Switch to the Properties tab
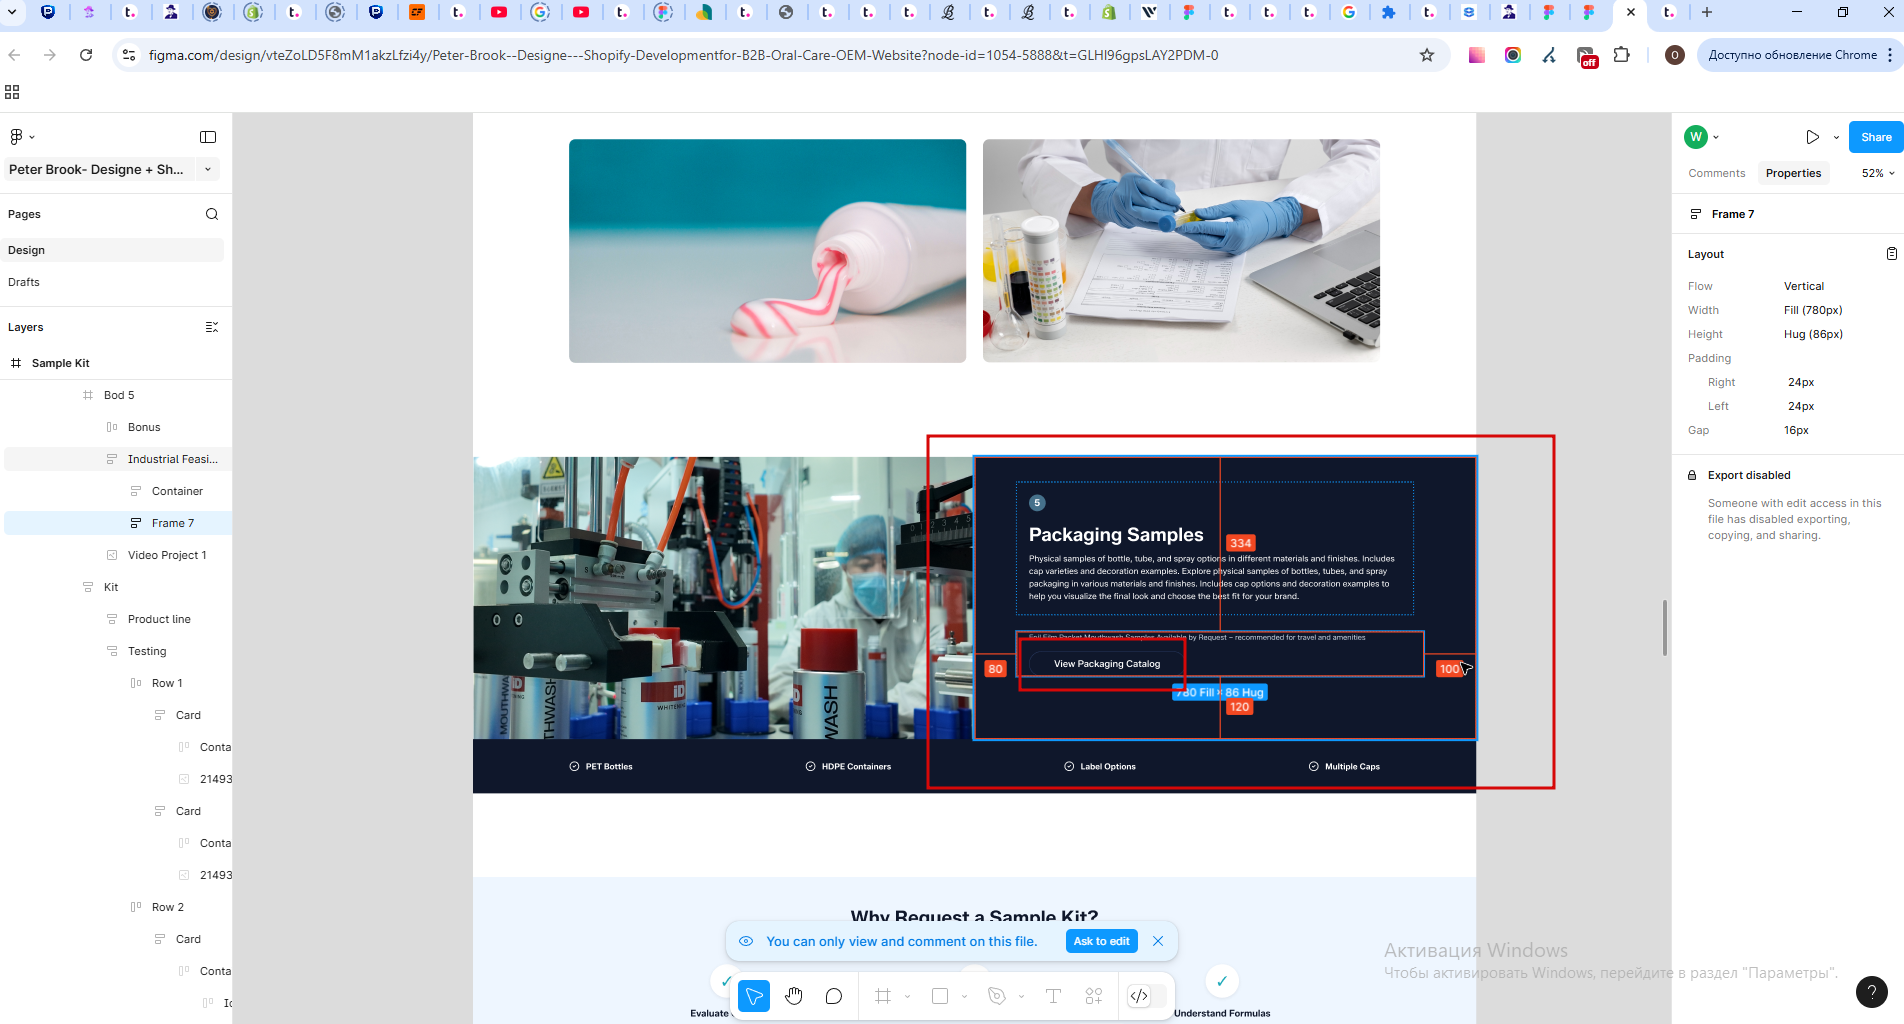 (x=1793, y=173)
